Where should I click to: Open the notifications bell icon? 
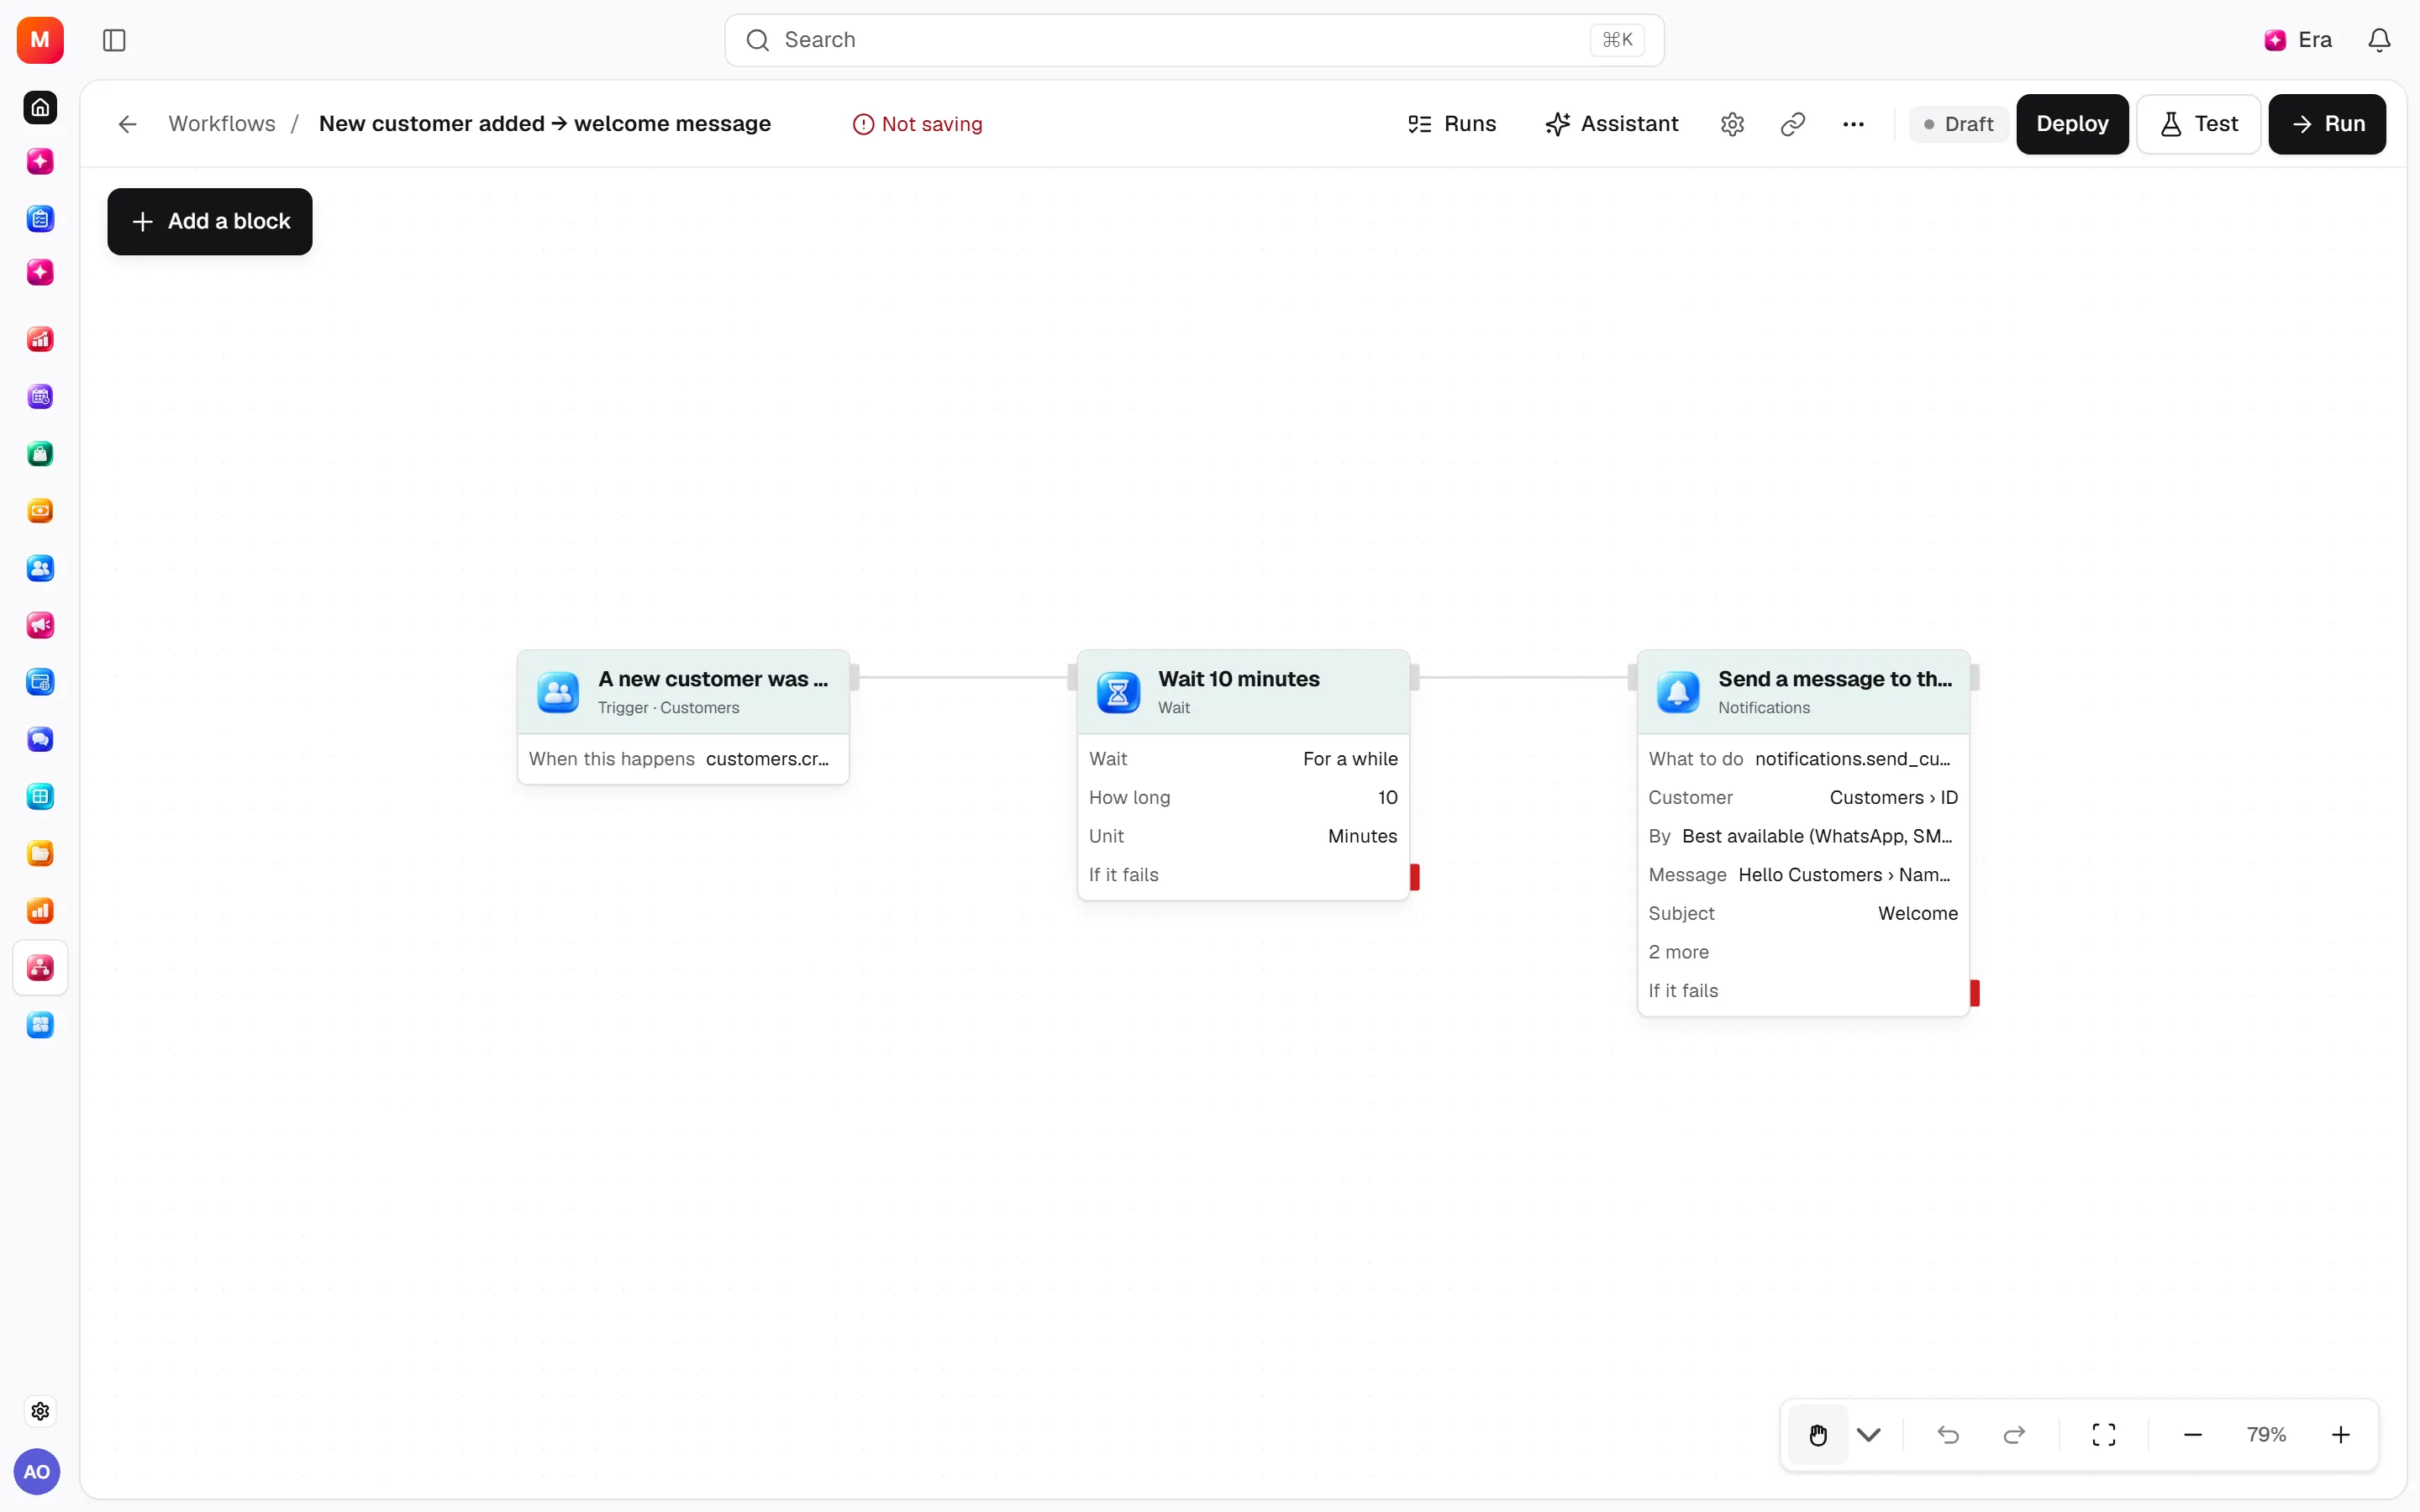click(x=2379, y=40)
